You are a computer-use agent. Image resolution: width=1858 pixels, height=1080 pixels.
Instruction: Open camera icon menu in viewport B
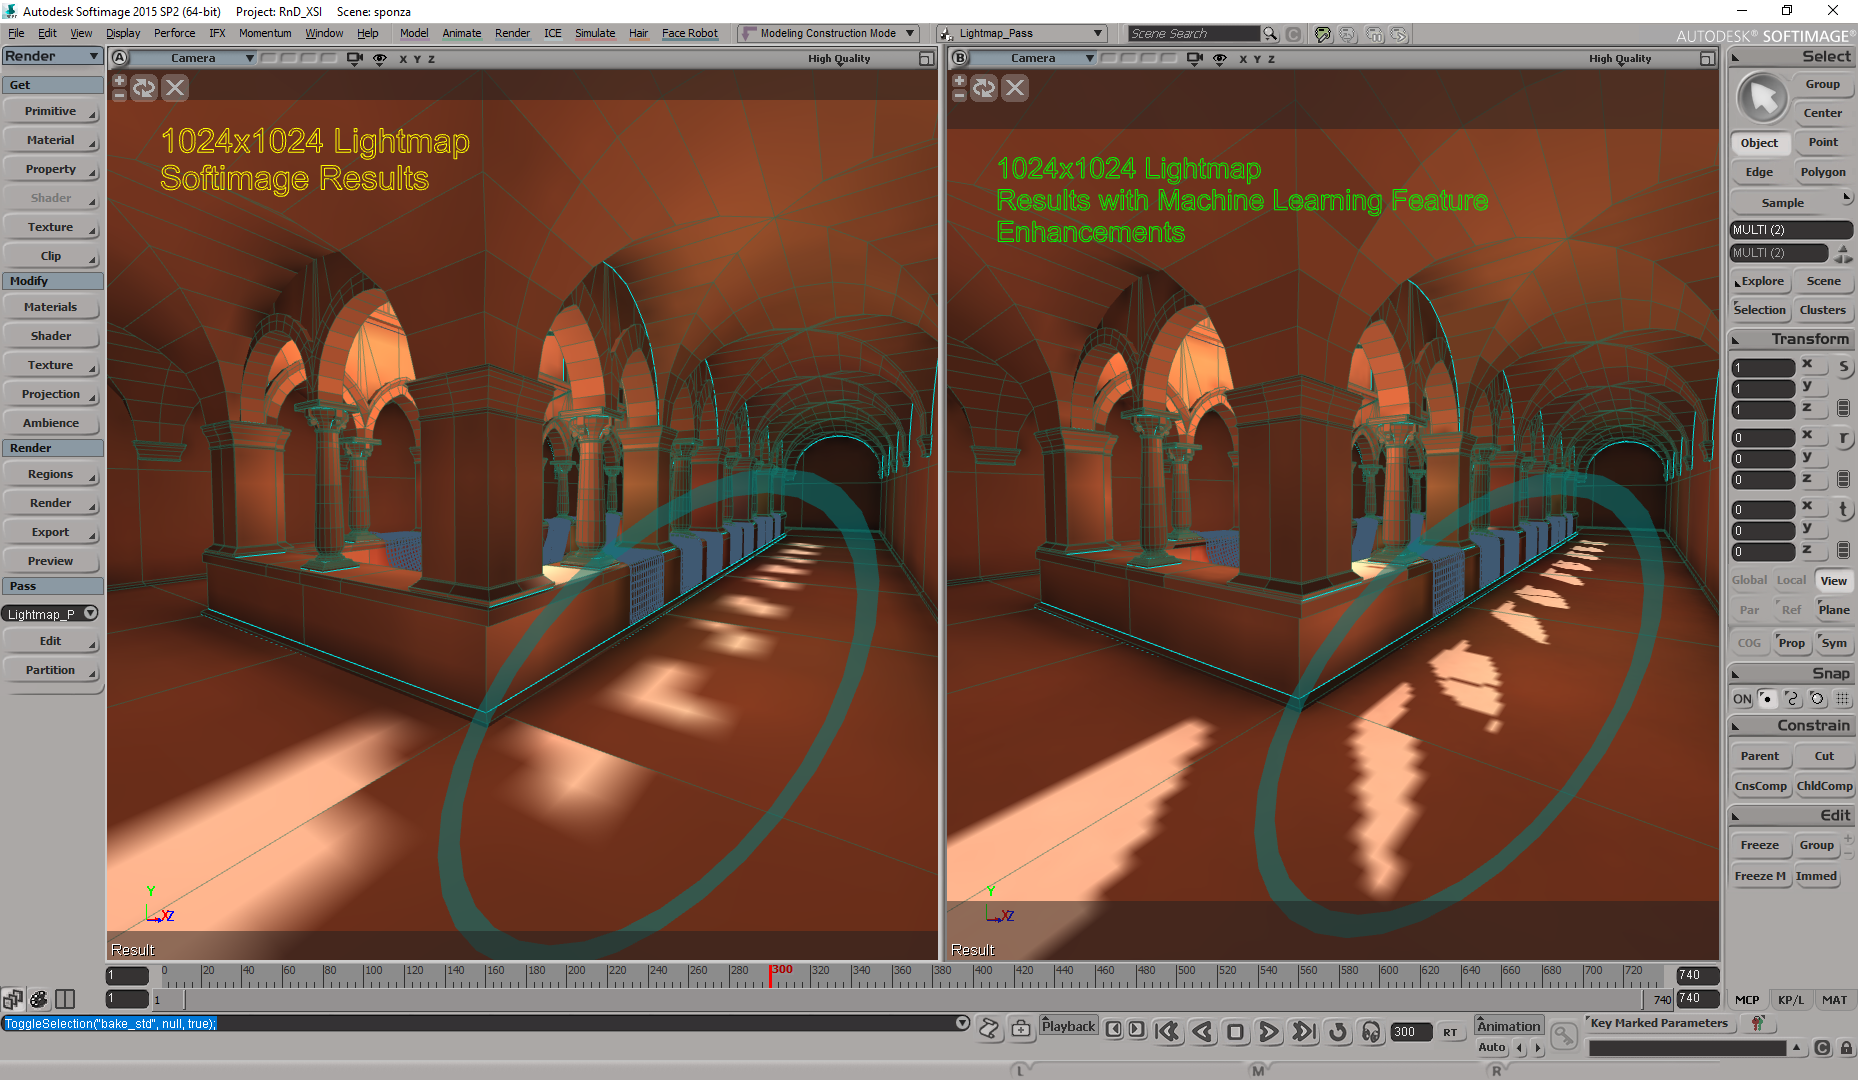(1194, 58)
